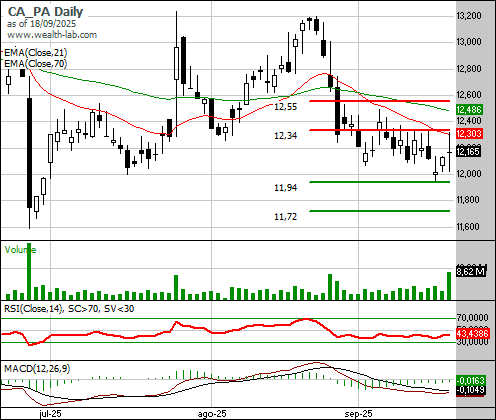The height and width of the screenshot is (420, 496).
Task: Select the 12,55 resistance level label
Action: tap(285, 107)
